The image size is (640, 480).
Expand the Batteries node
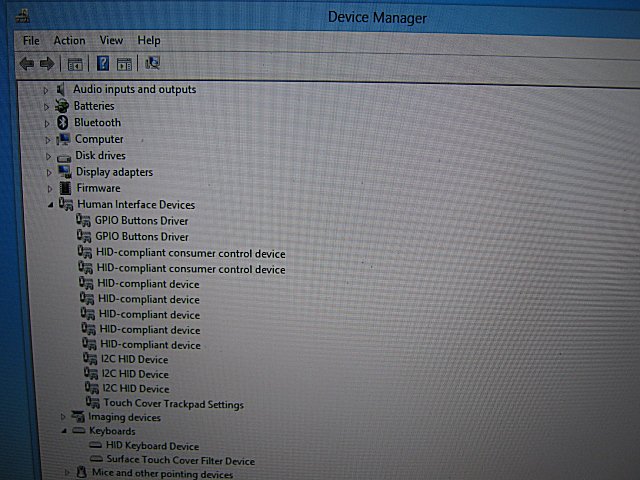click(x=46, y=107)
